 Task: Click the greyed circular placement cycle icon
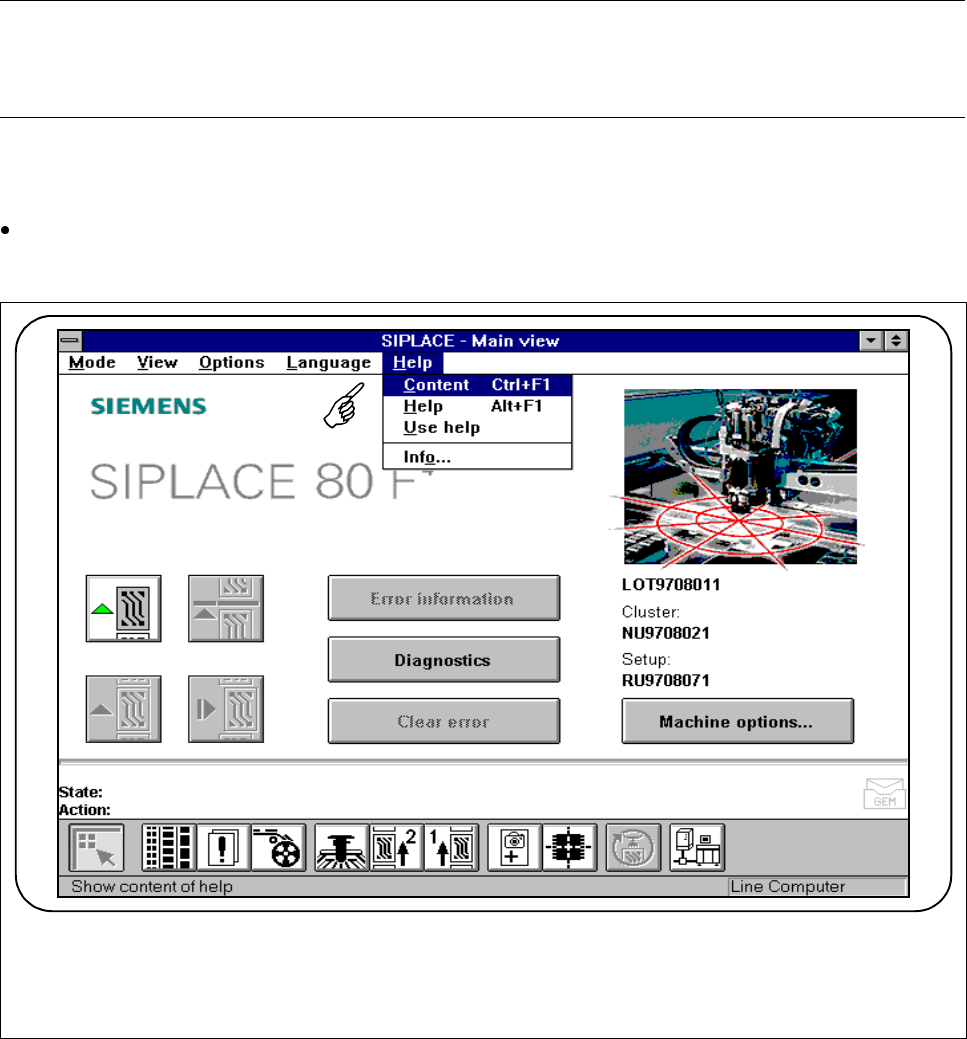click(x=633, y=848)
